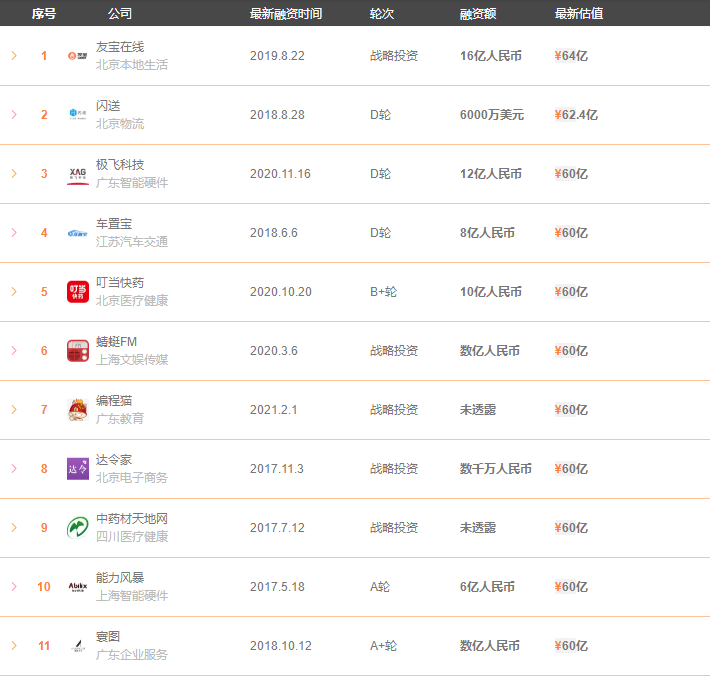The width and height of the screenshot is (710, 677).
Task: Open the 友宝在线 company name link
Action: (120, 47)
